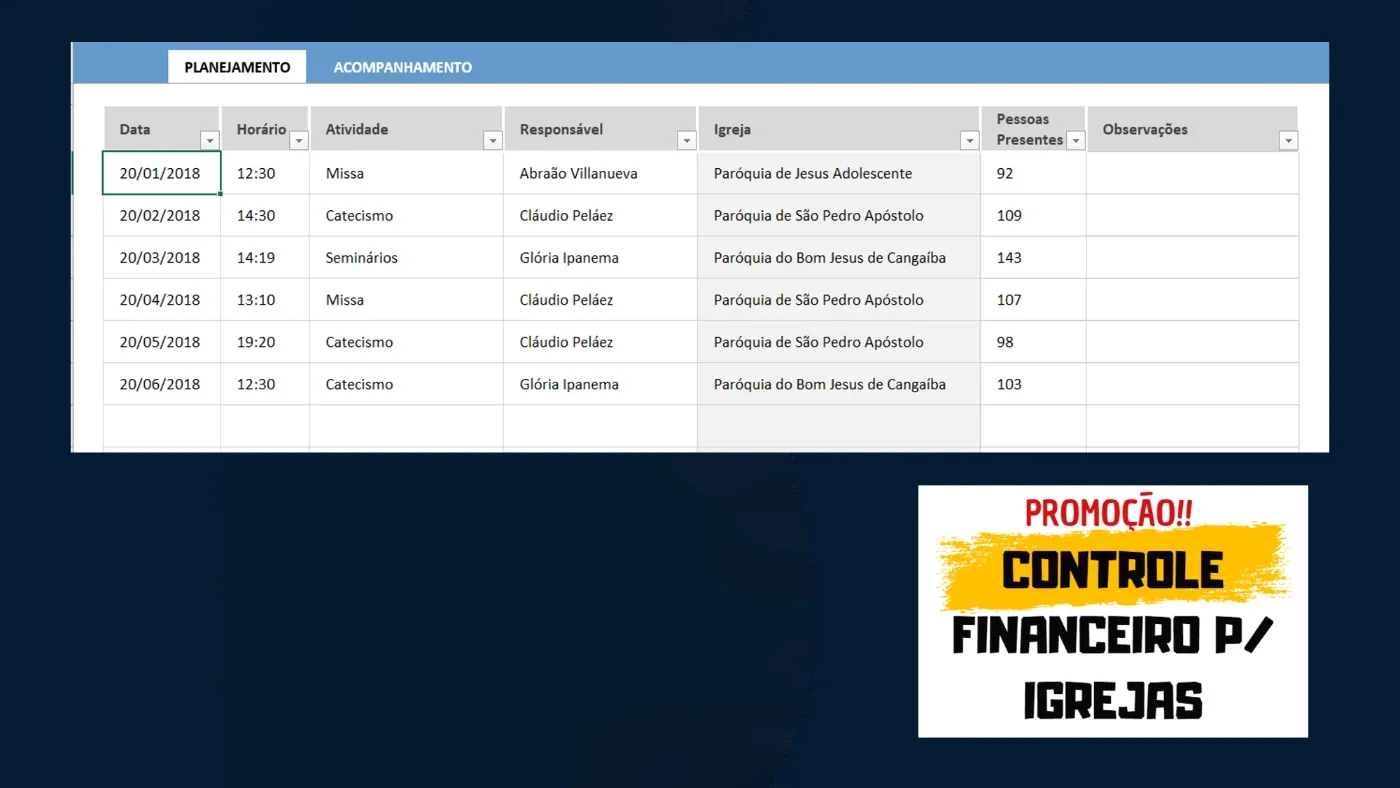
Task: Click the Atividade column header
Action: (406, 129)
